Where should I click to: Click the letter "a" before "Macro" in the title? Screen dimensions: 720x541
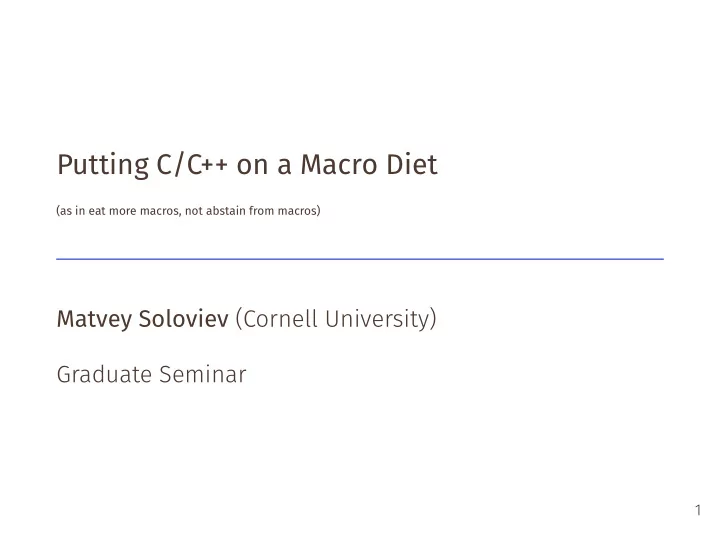click(284, 166)
